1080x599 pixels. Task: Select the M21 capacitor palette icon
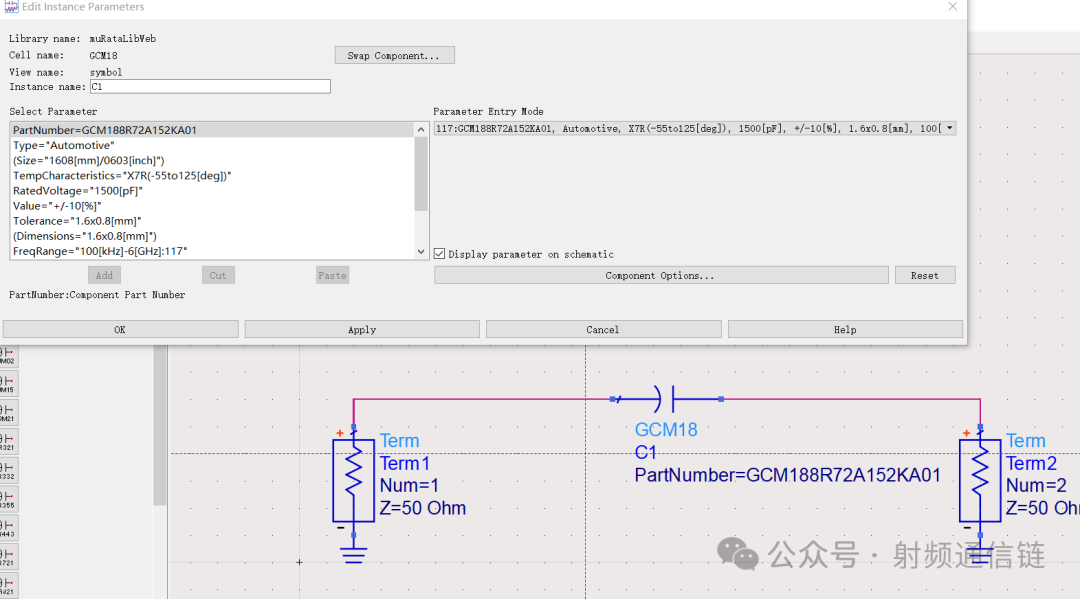tap(8, 414)
